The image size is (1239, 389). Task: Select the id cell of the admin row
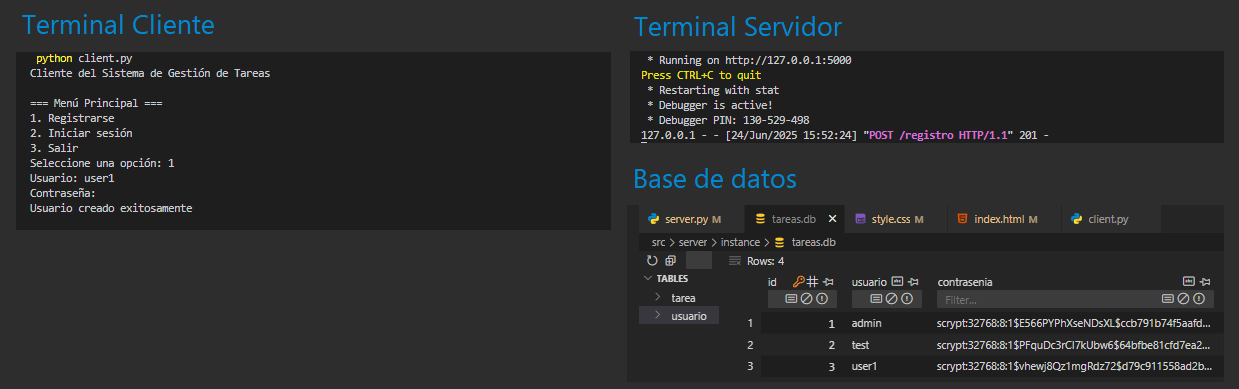coord(802,323)
